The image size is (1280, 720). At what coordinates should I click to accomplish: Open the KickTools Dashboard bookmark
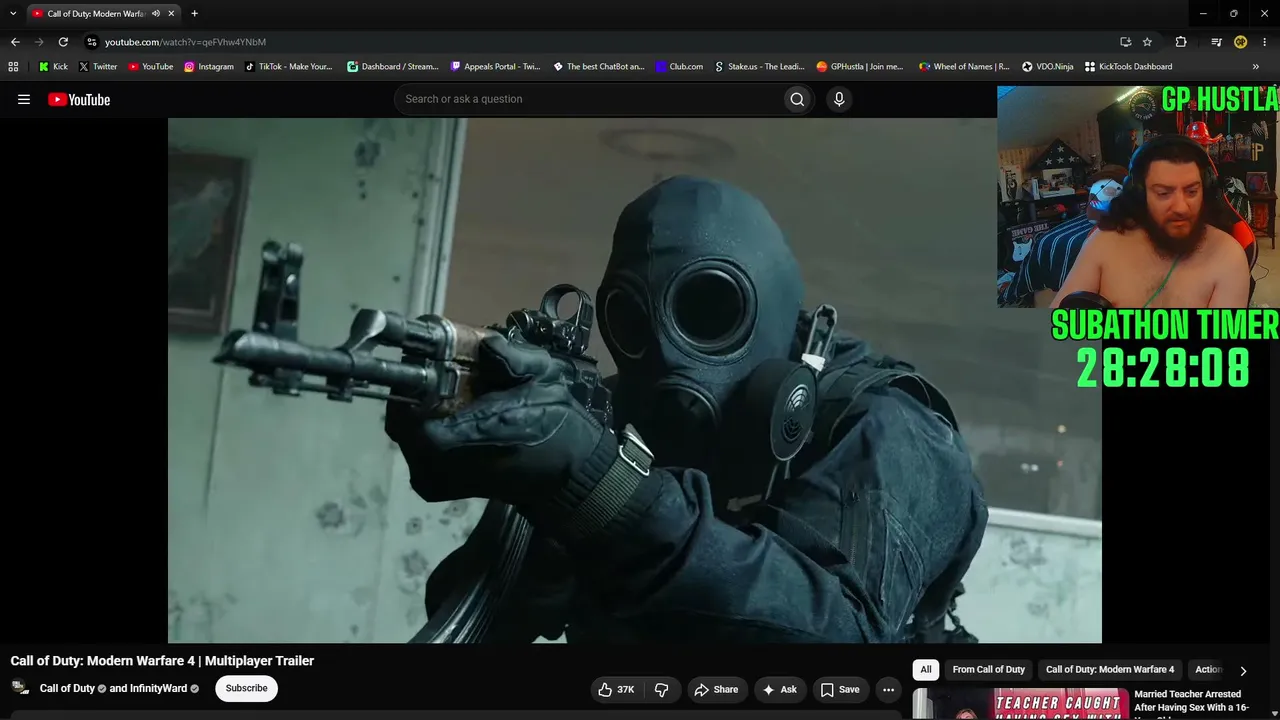click(1129, 67)
